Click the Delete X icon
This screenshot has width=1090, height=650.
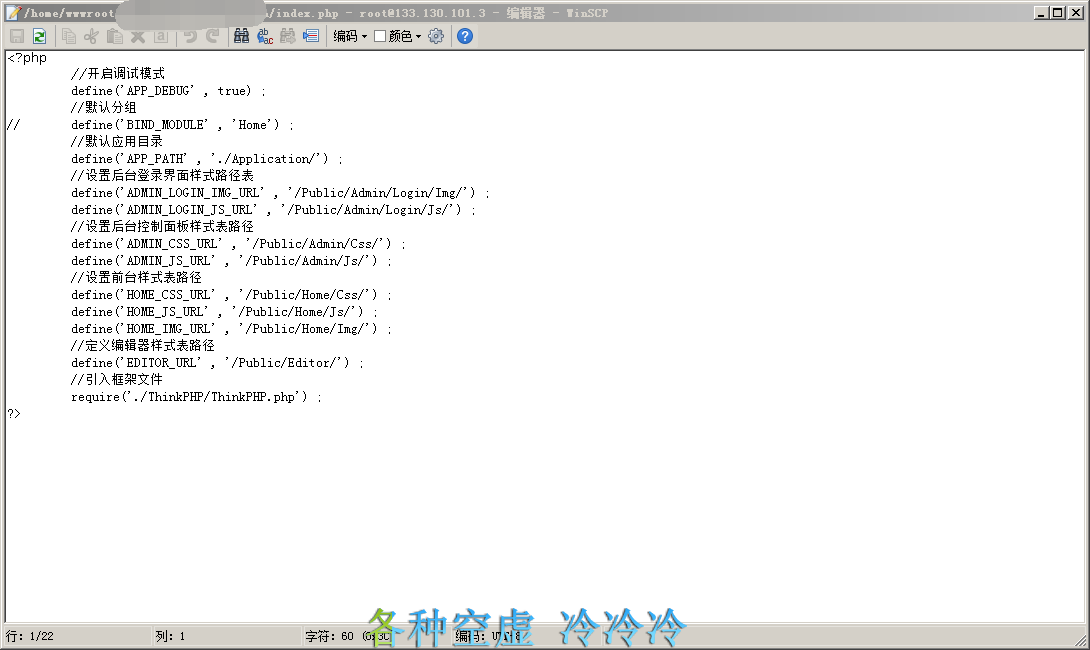[138, 36]
